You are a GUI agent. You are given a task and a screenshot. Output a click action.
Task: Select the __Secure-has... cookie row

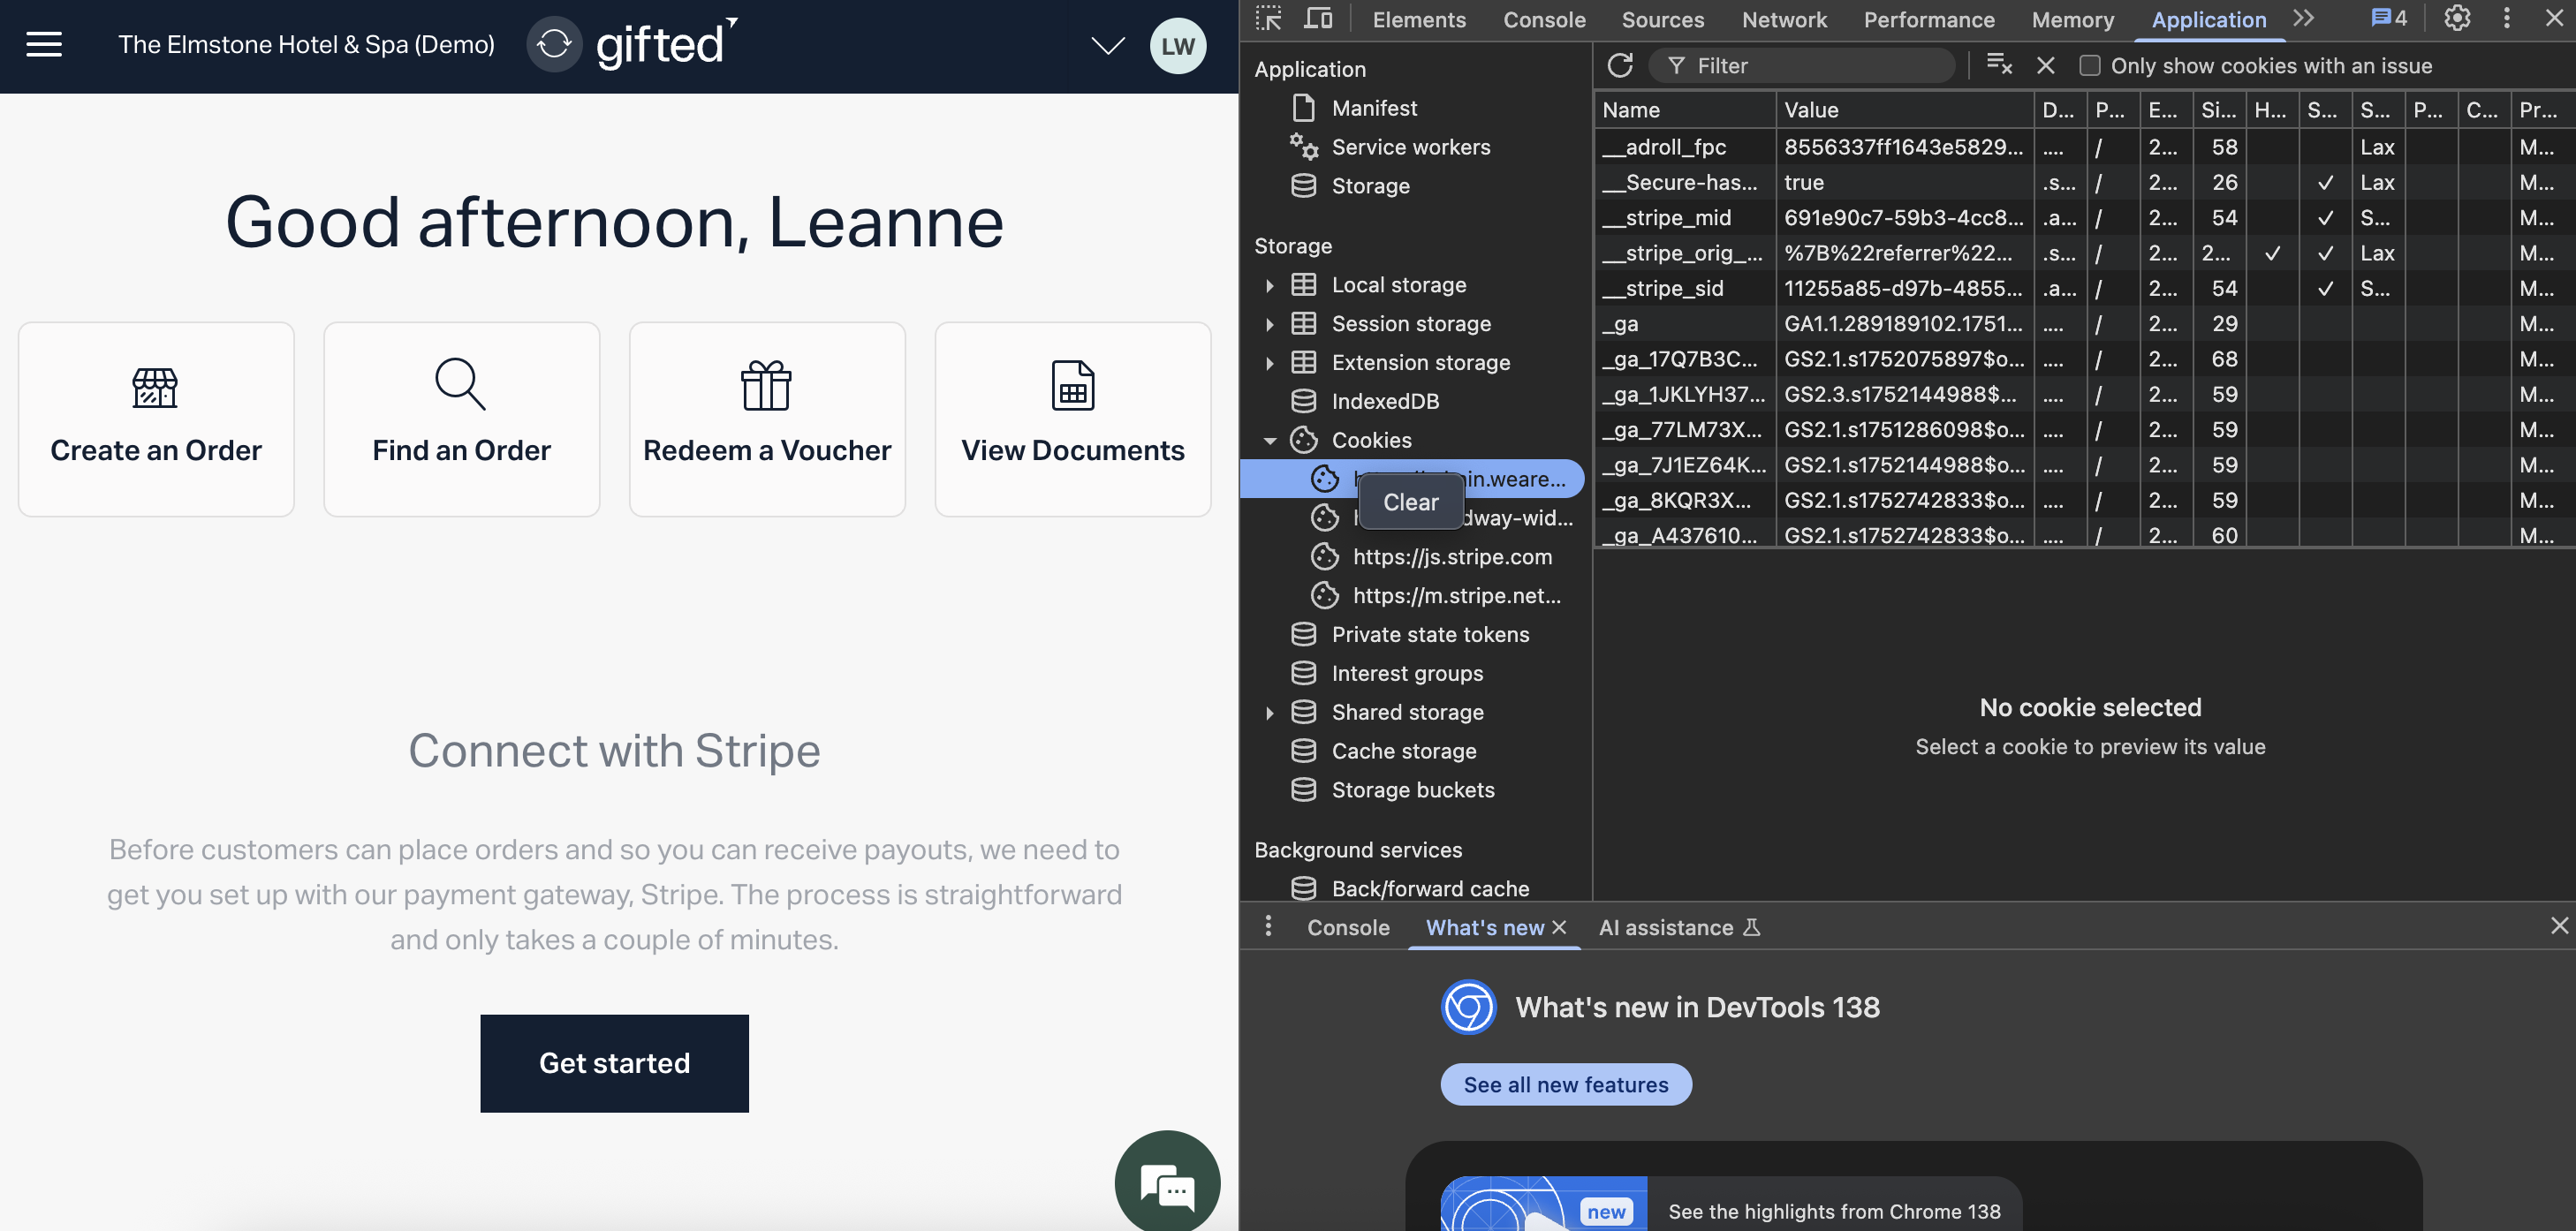2084,182
